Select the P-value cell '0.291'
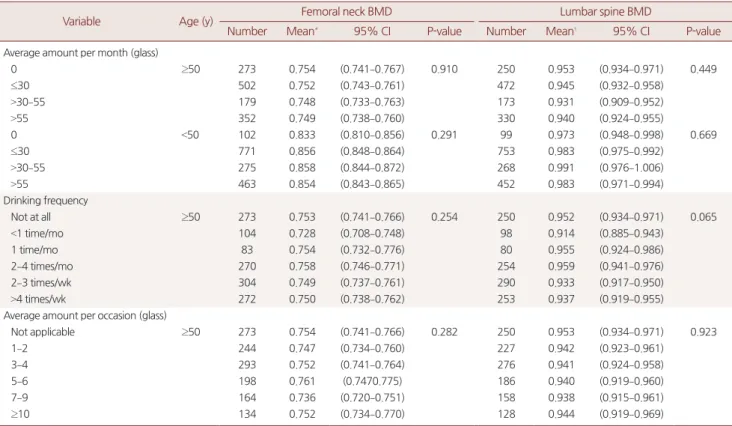Image resolution: width=732 pixels, height=426 pixels. (444, 135)
